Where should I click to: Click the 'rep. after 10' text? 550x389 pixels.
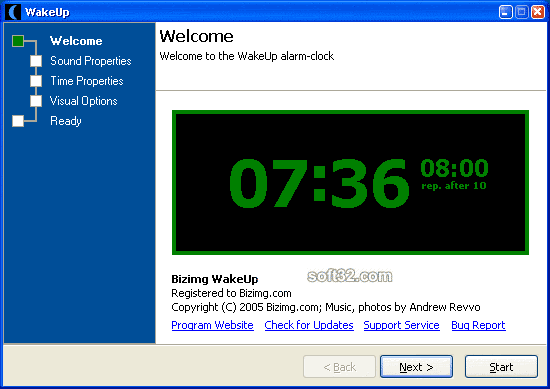coord(454,186)
